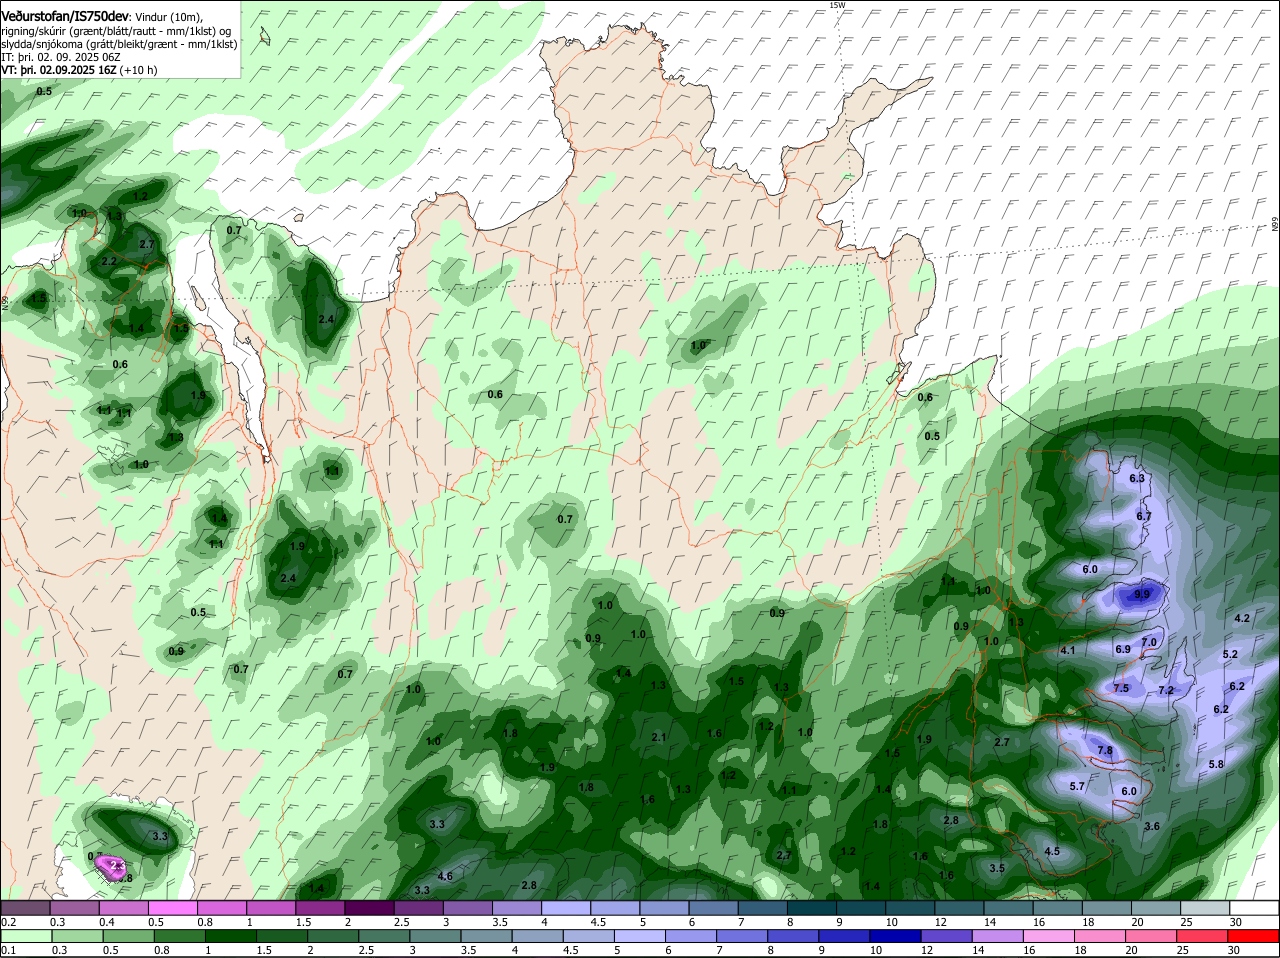
Task: Click the VT valid time line 16Z (+10 h)
Action: tap(79, 70)
